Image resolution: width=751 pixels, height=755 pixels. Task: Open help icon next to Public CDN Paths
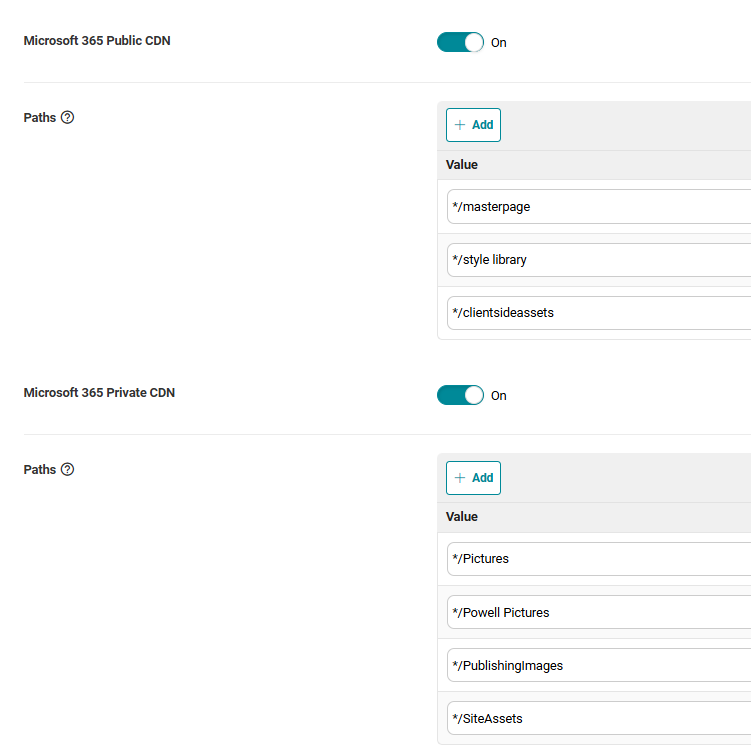click(67, 117)
